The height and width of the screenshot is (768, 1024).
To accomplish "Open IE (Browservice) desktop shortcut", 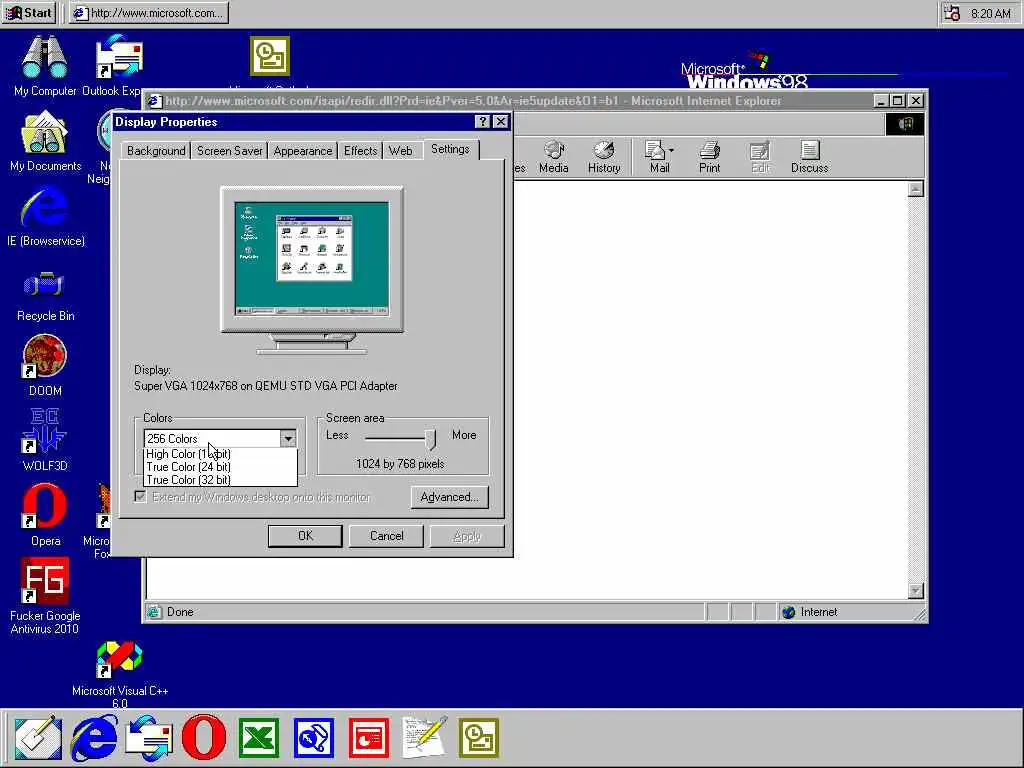I will click(44, 216).
